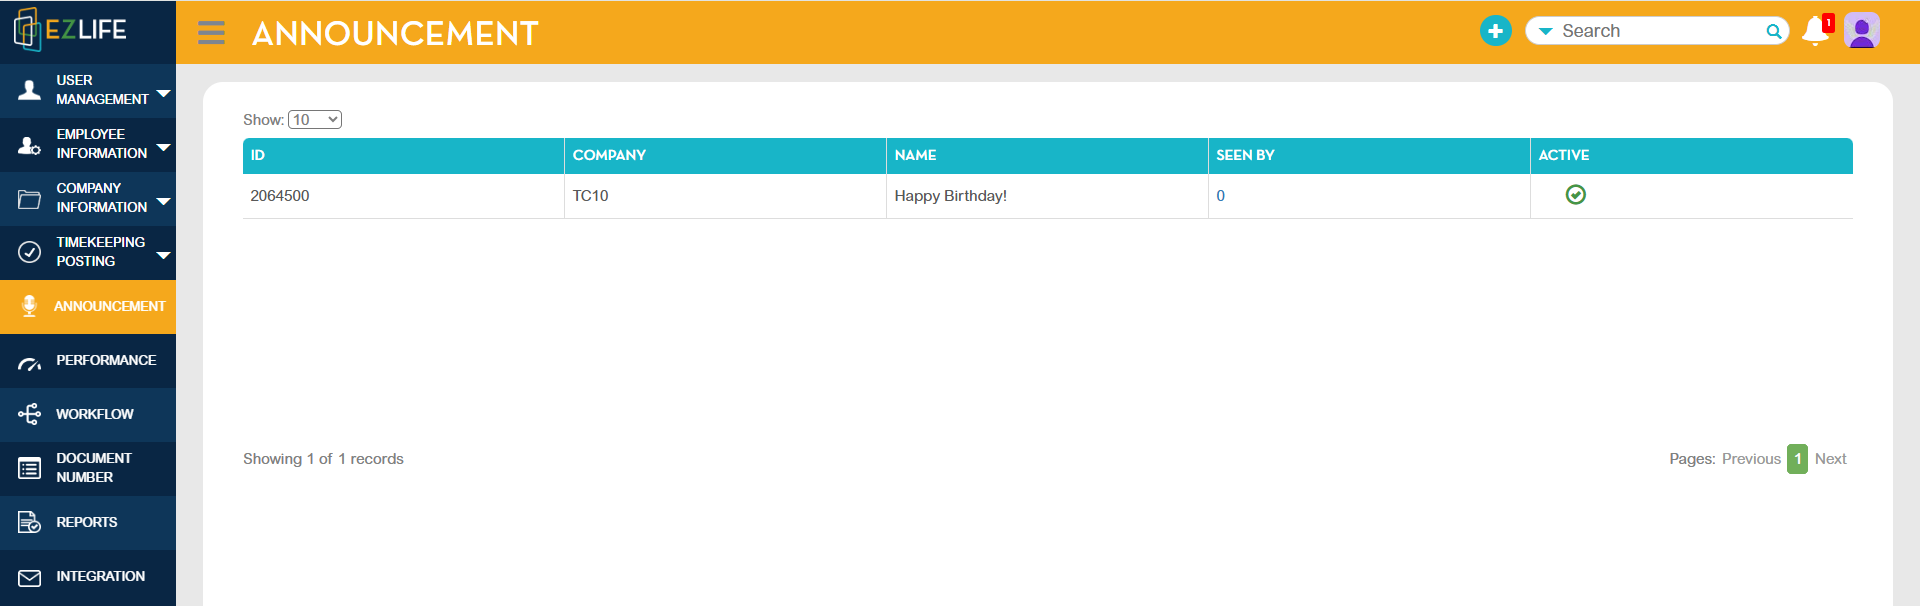This screenshot has height=606, width=1920.
Task: Sort by Active column header
Action: tap(1691, 155)
